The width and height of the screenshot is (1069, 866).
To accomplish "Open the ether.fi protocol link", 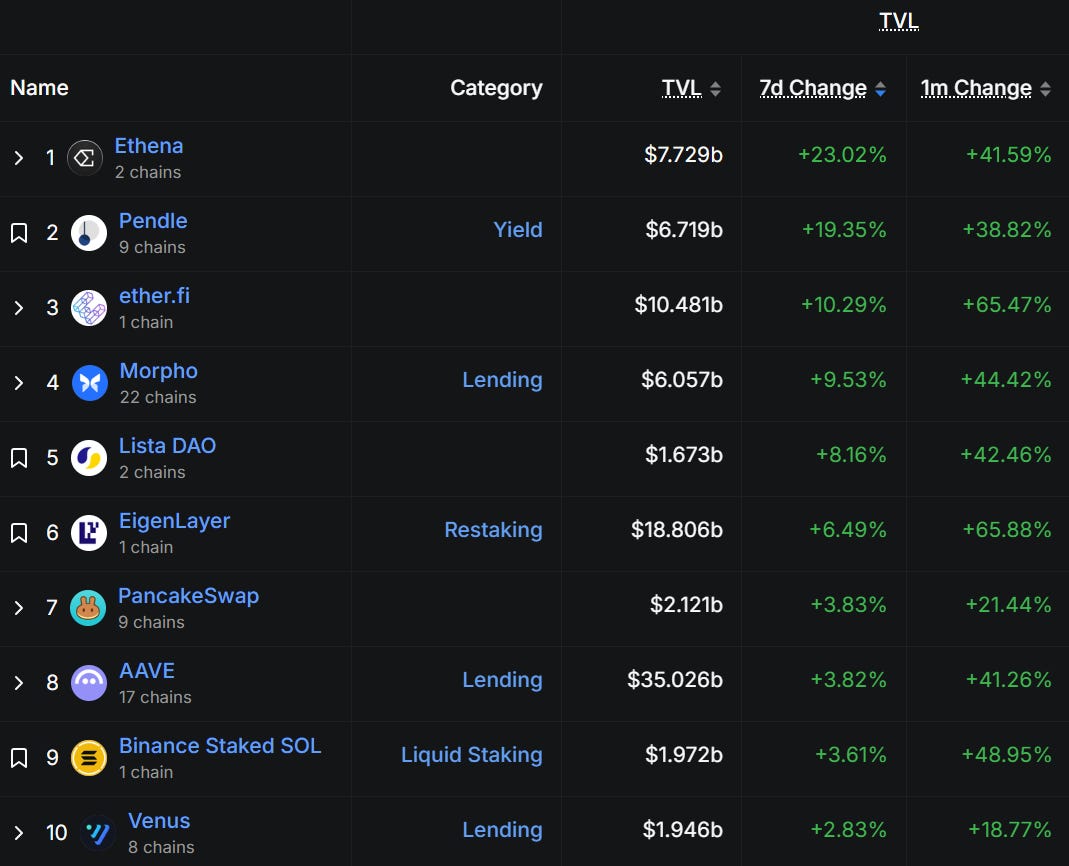I will click(x=154, y=296).
